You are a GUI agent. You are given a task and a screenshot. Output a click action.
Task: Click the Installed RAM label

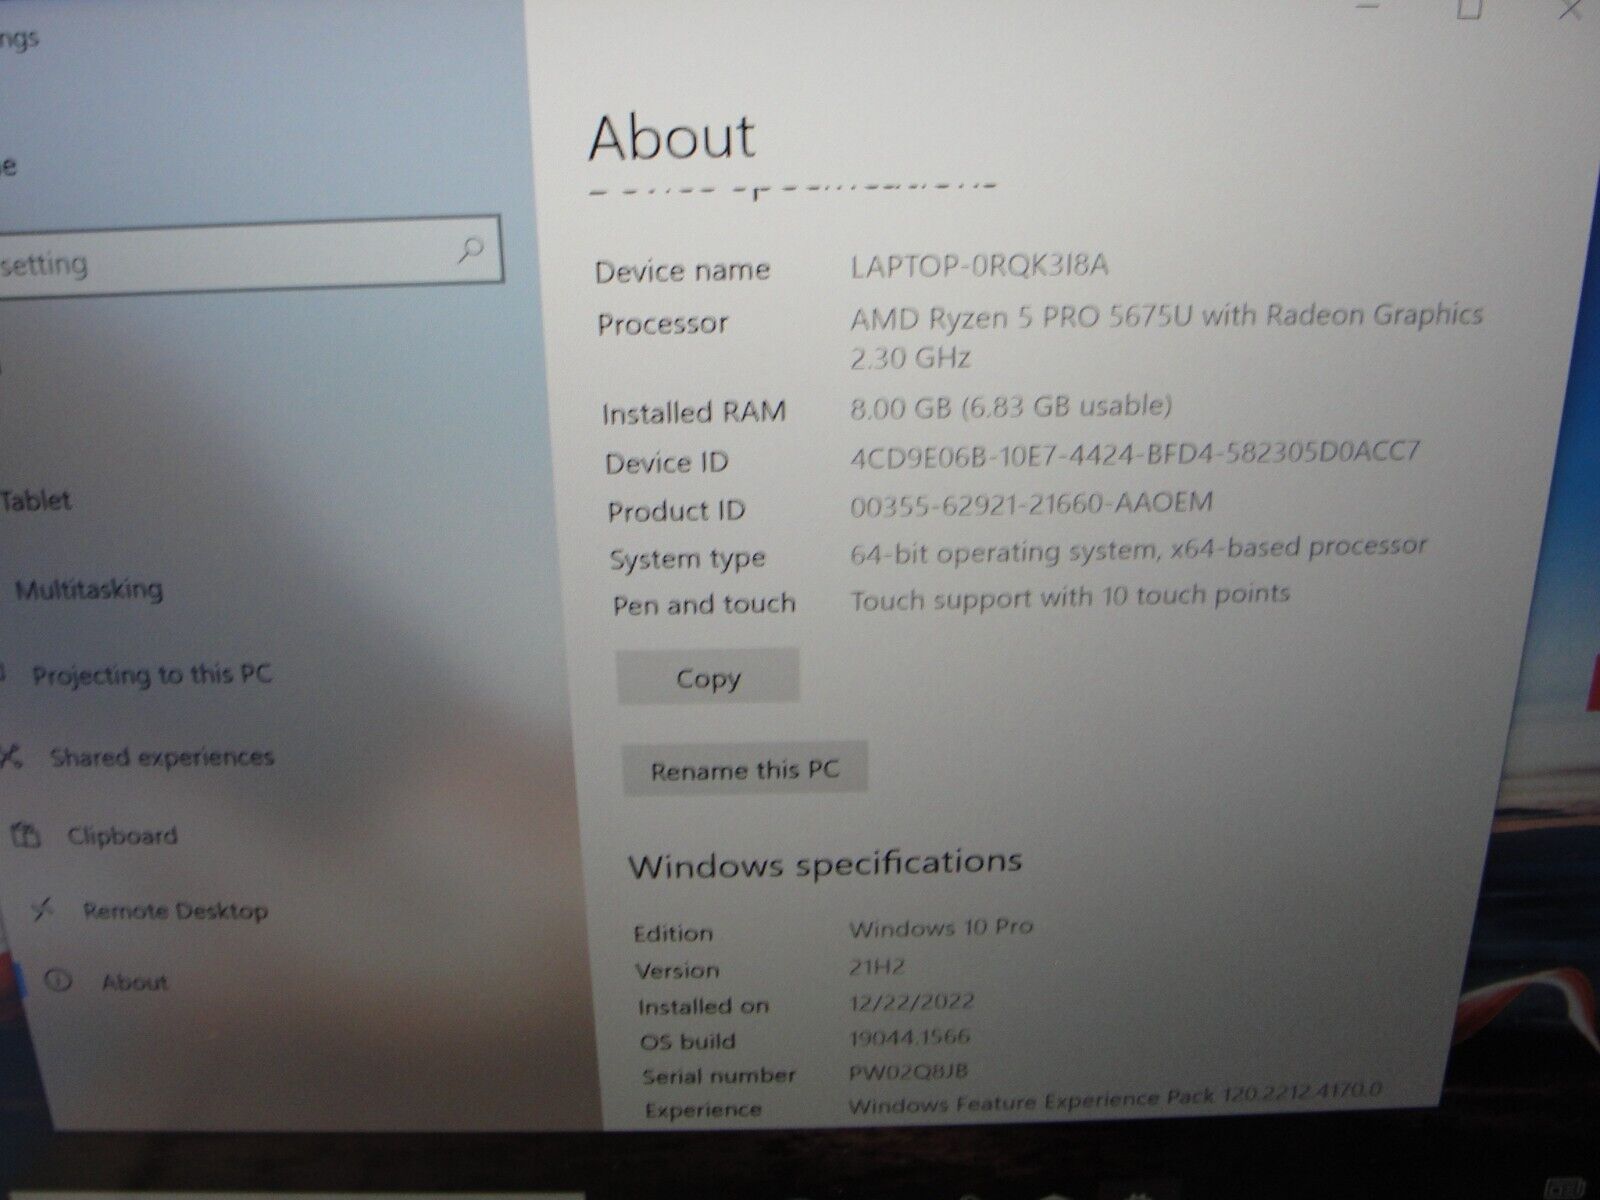pyautogui.click(x=694, y=412)
